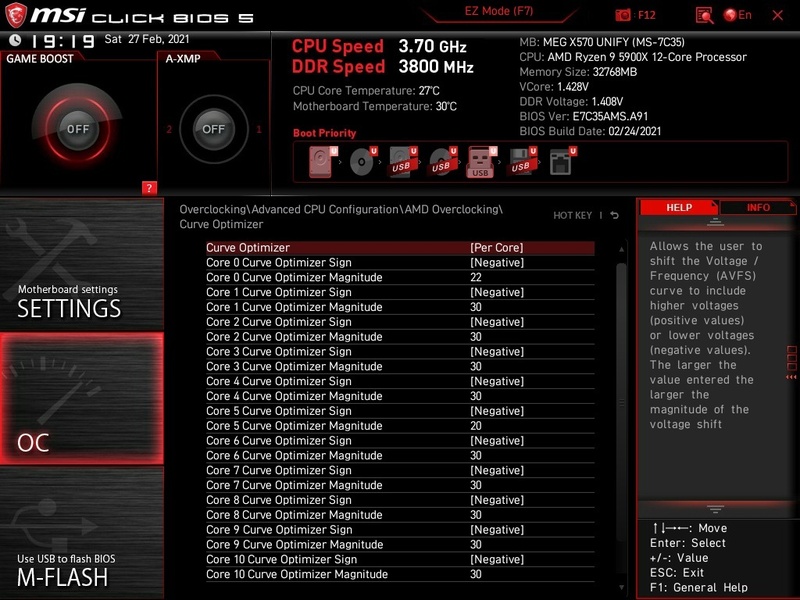Screen dimensions: 800x600
Task: Open the M-FLASH section
Action: [82, 533]
